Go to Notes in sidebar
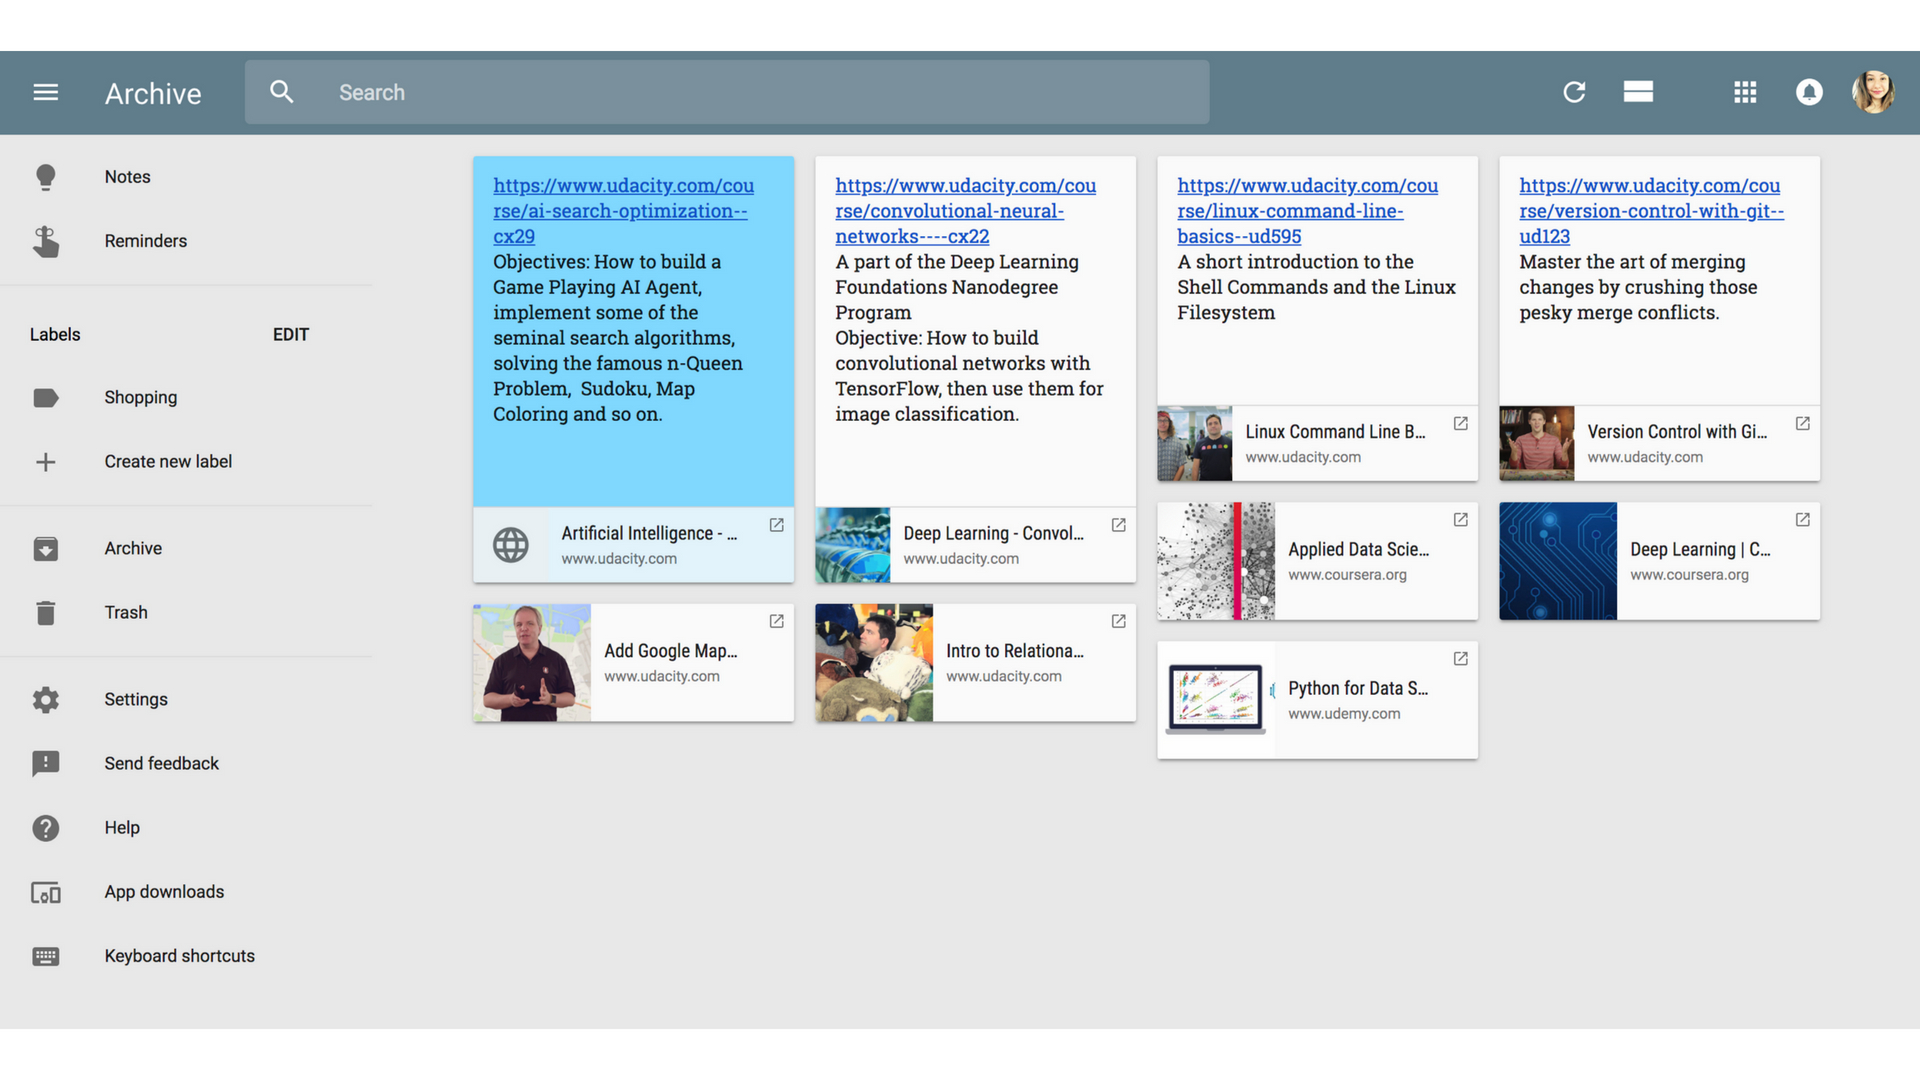1920x1080 pixels. [127, 177]
